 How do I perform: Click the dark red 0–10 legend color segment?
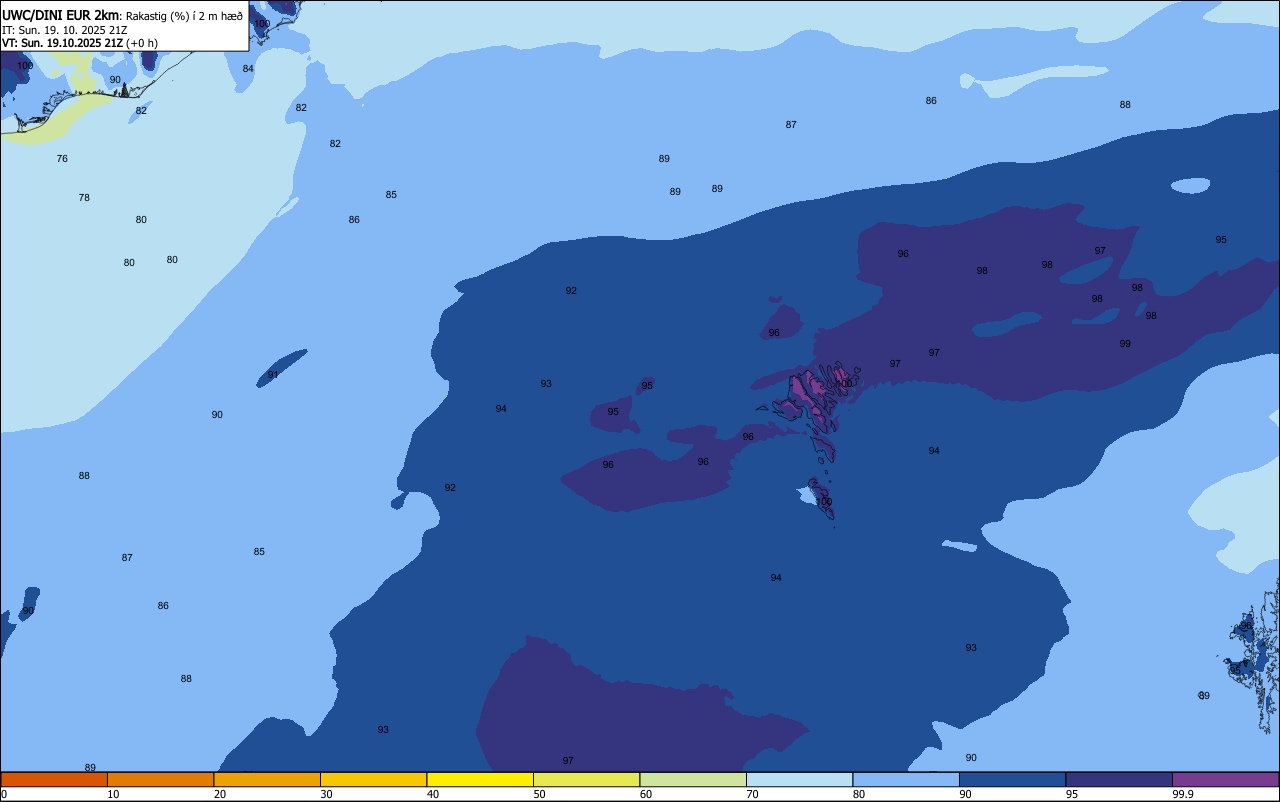[54, 779]
